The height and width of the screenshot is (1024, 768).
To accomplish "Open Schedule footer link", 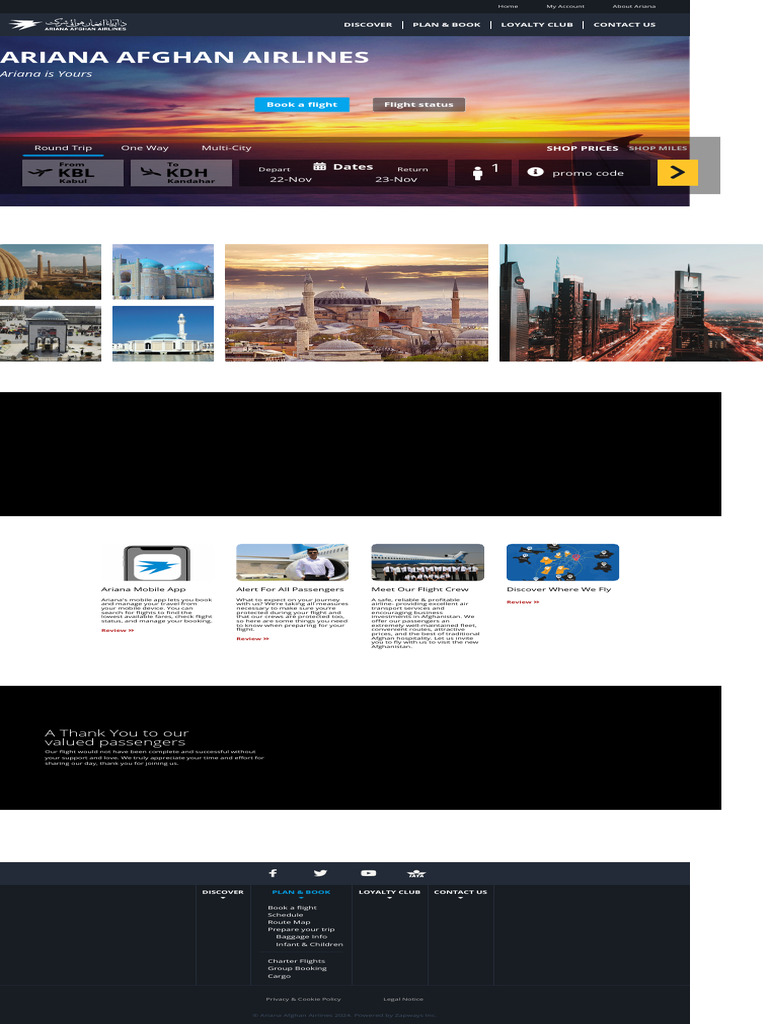I will click(x=285, y=915).
